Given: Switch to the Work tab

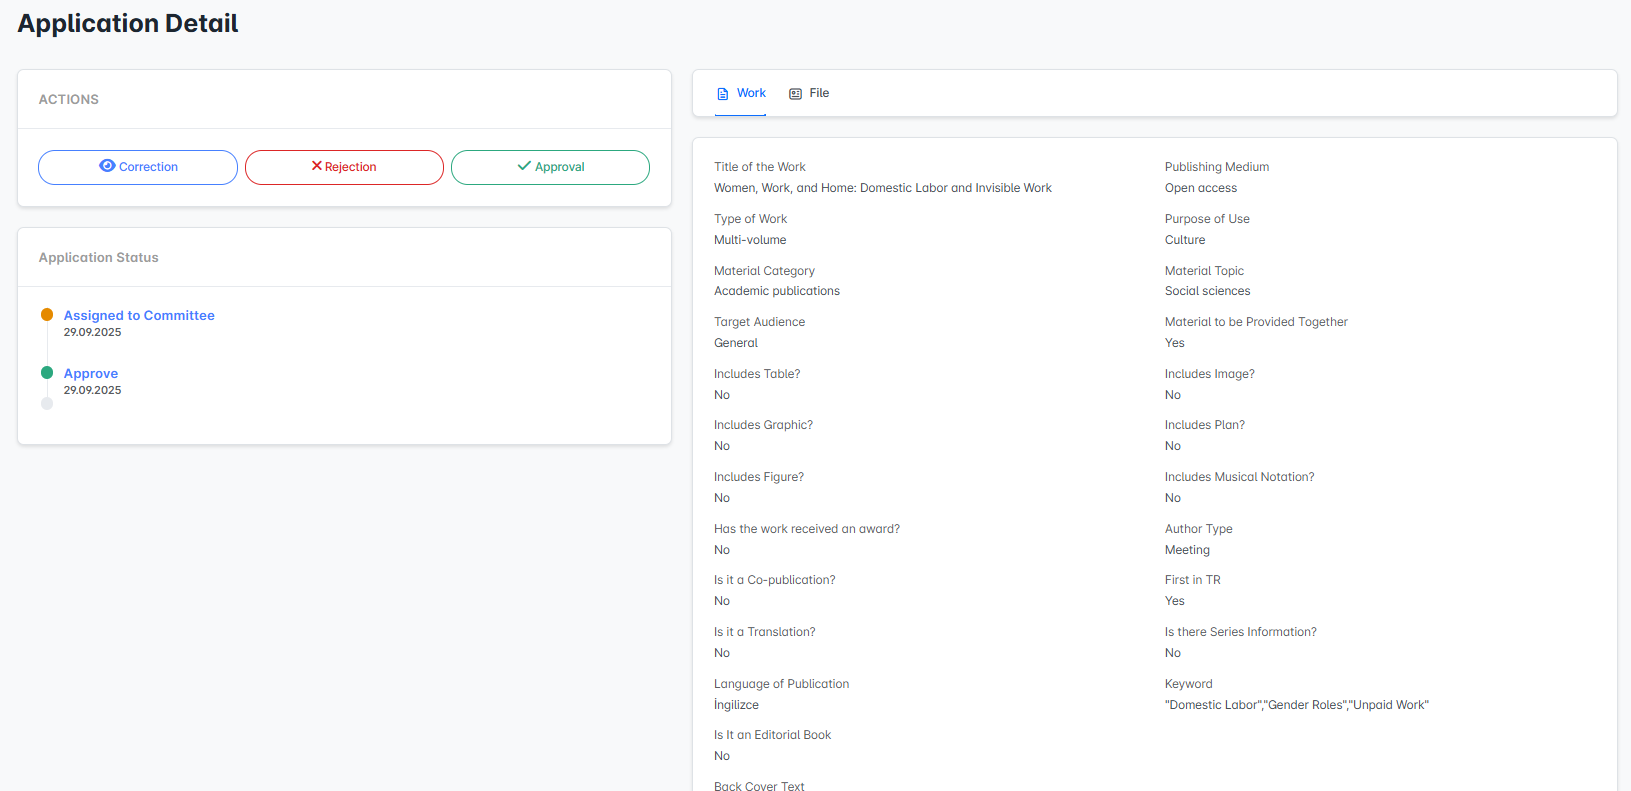Looking at the screenshot, I should click(751, 93).
